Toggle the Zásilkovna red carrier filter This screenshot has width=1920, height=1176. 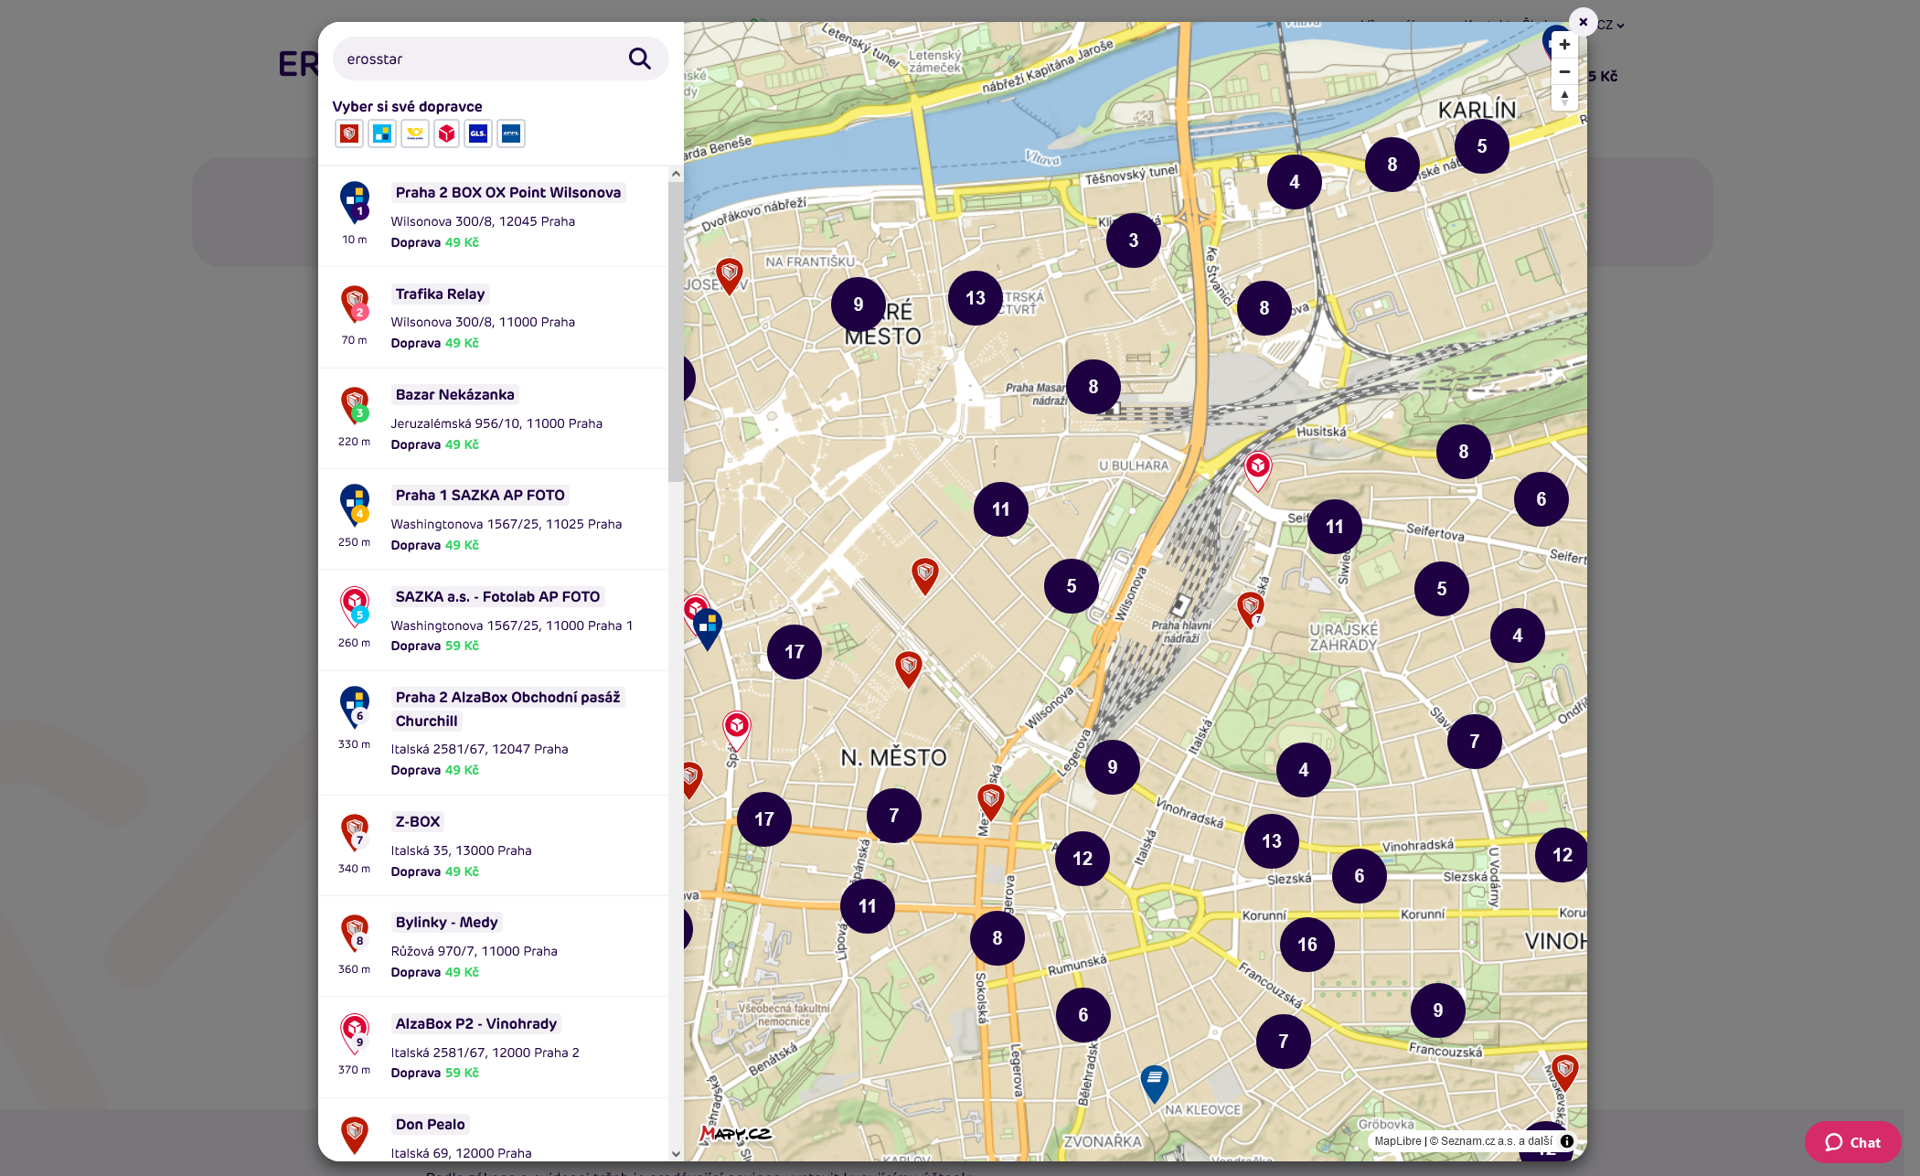349,133
